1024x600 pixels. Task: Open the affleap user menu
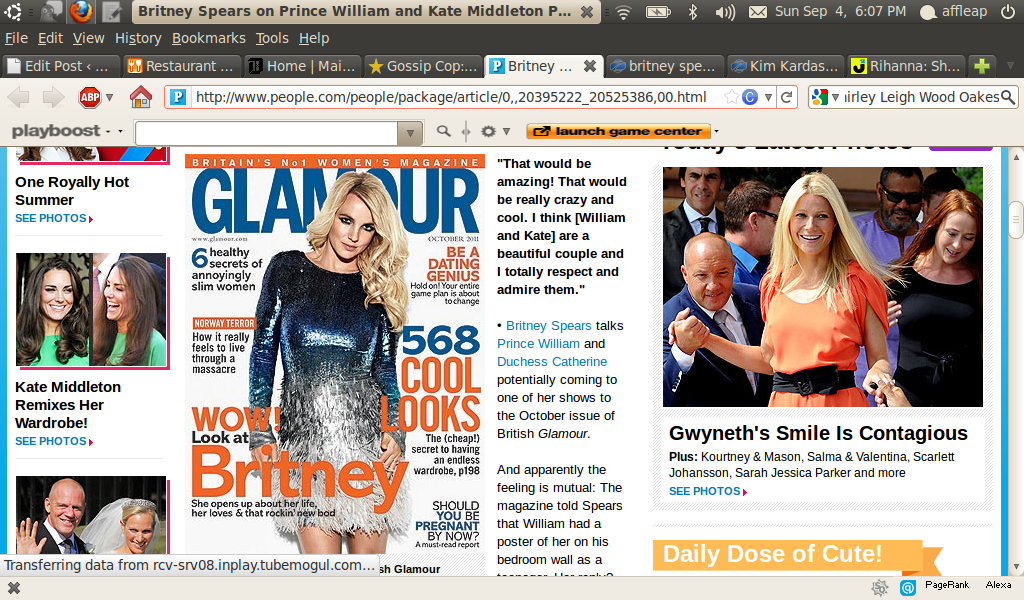(x=953, y=12)
